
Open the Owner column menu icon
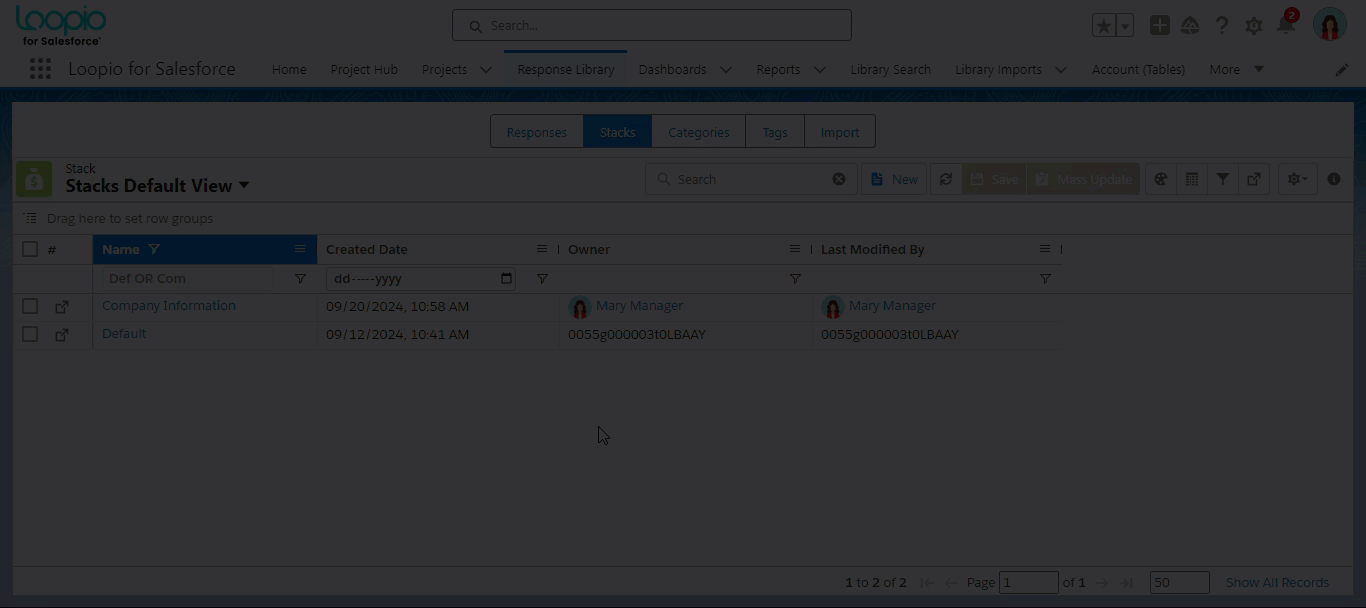point(795,249)
